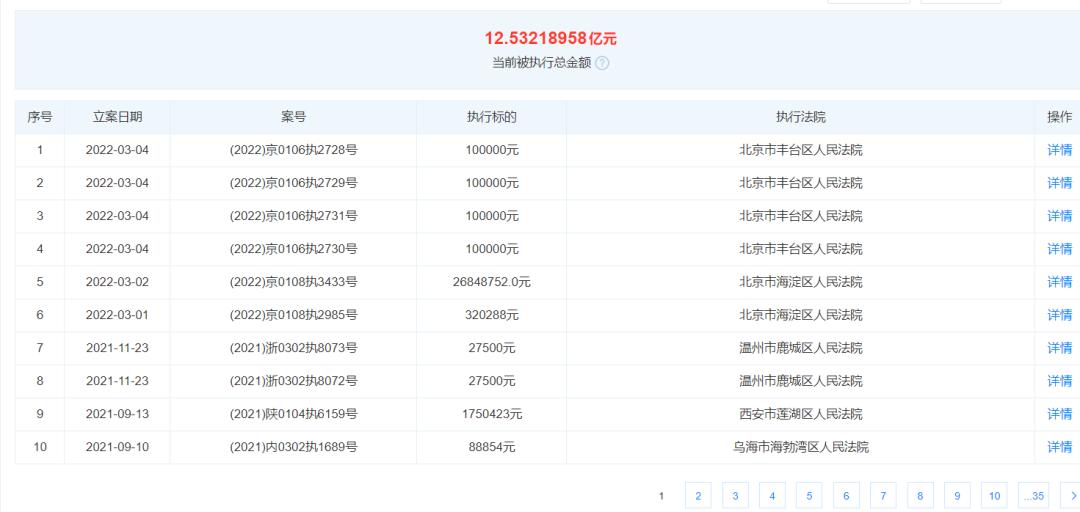The width and height of the screenshot is (1080, 512).
Task: Open 详情 for case 京0106执2728号
Action: coord(1059,150)
